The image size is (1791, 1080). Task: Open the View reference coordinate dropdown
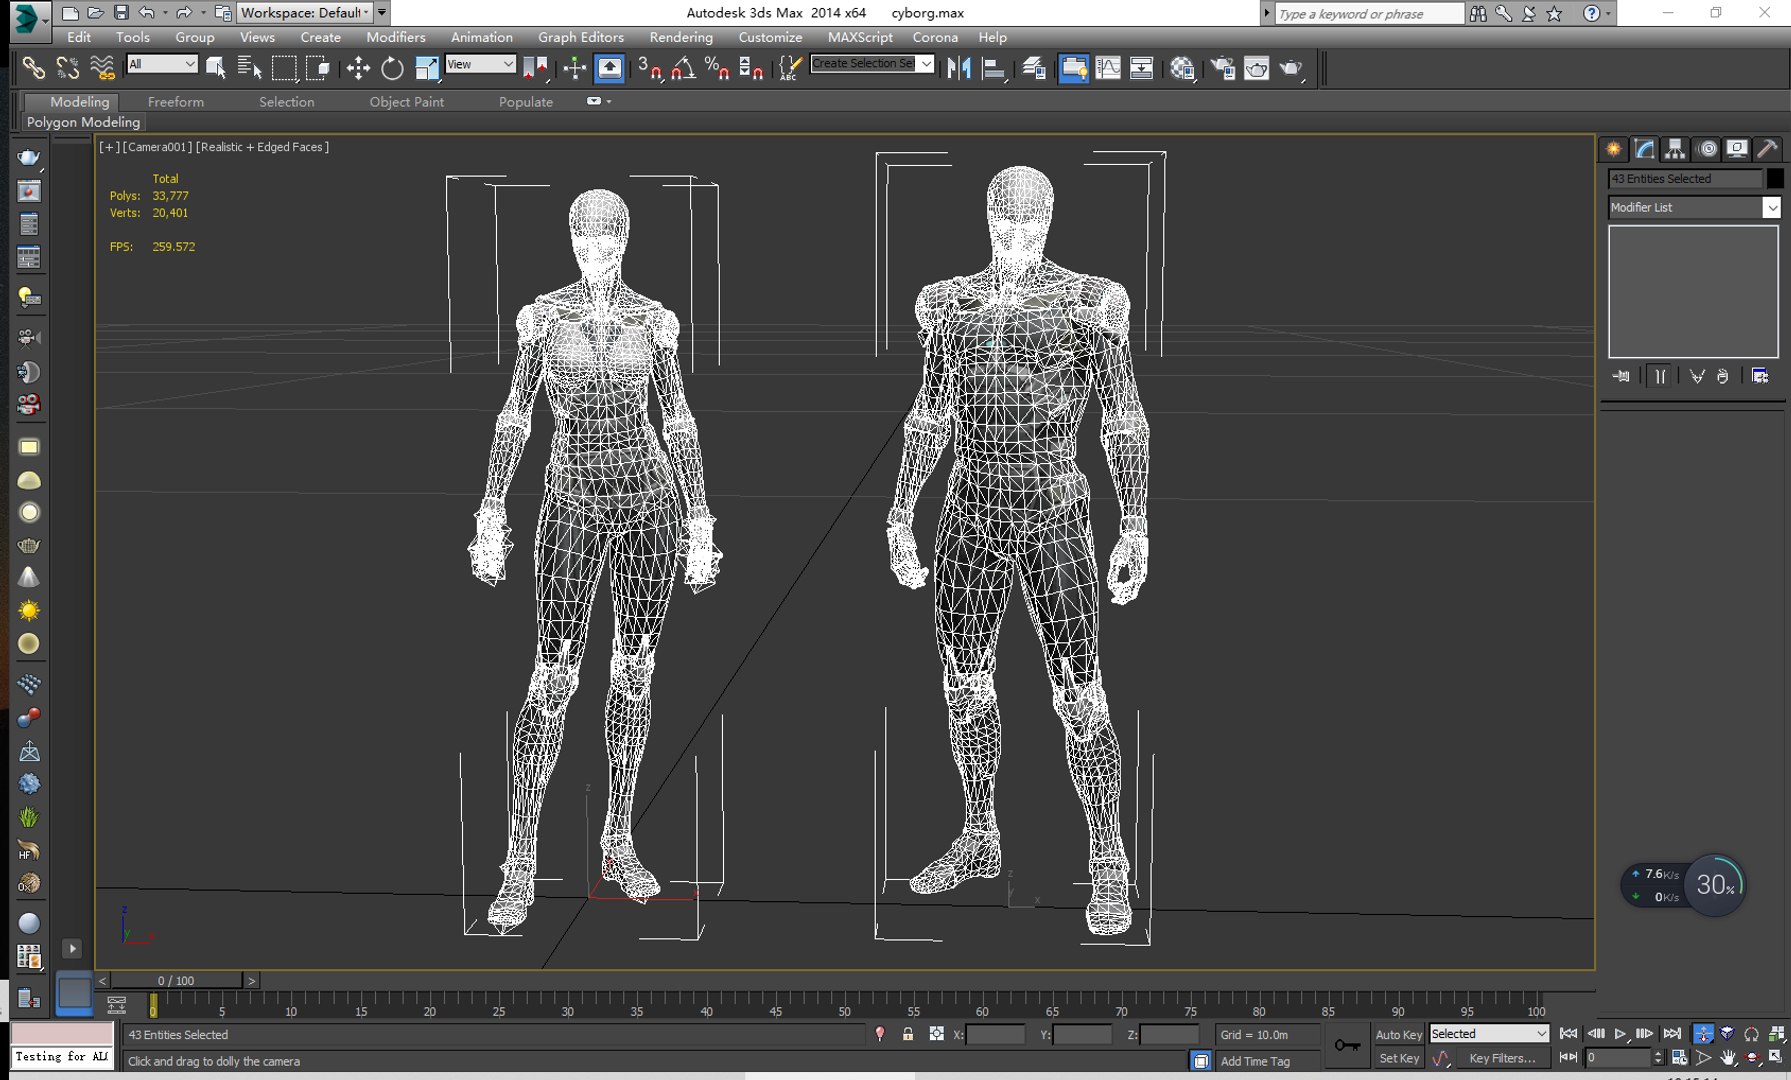(480, 64)
